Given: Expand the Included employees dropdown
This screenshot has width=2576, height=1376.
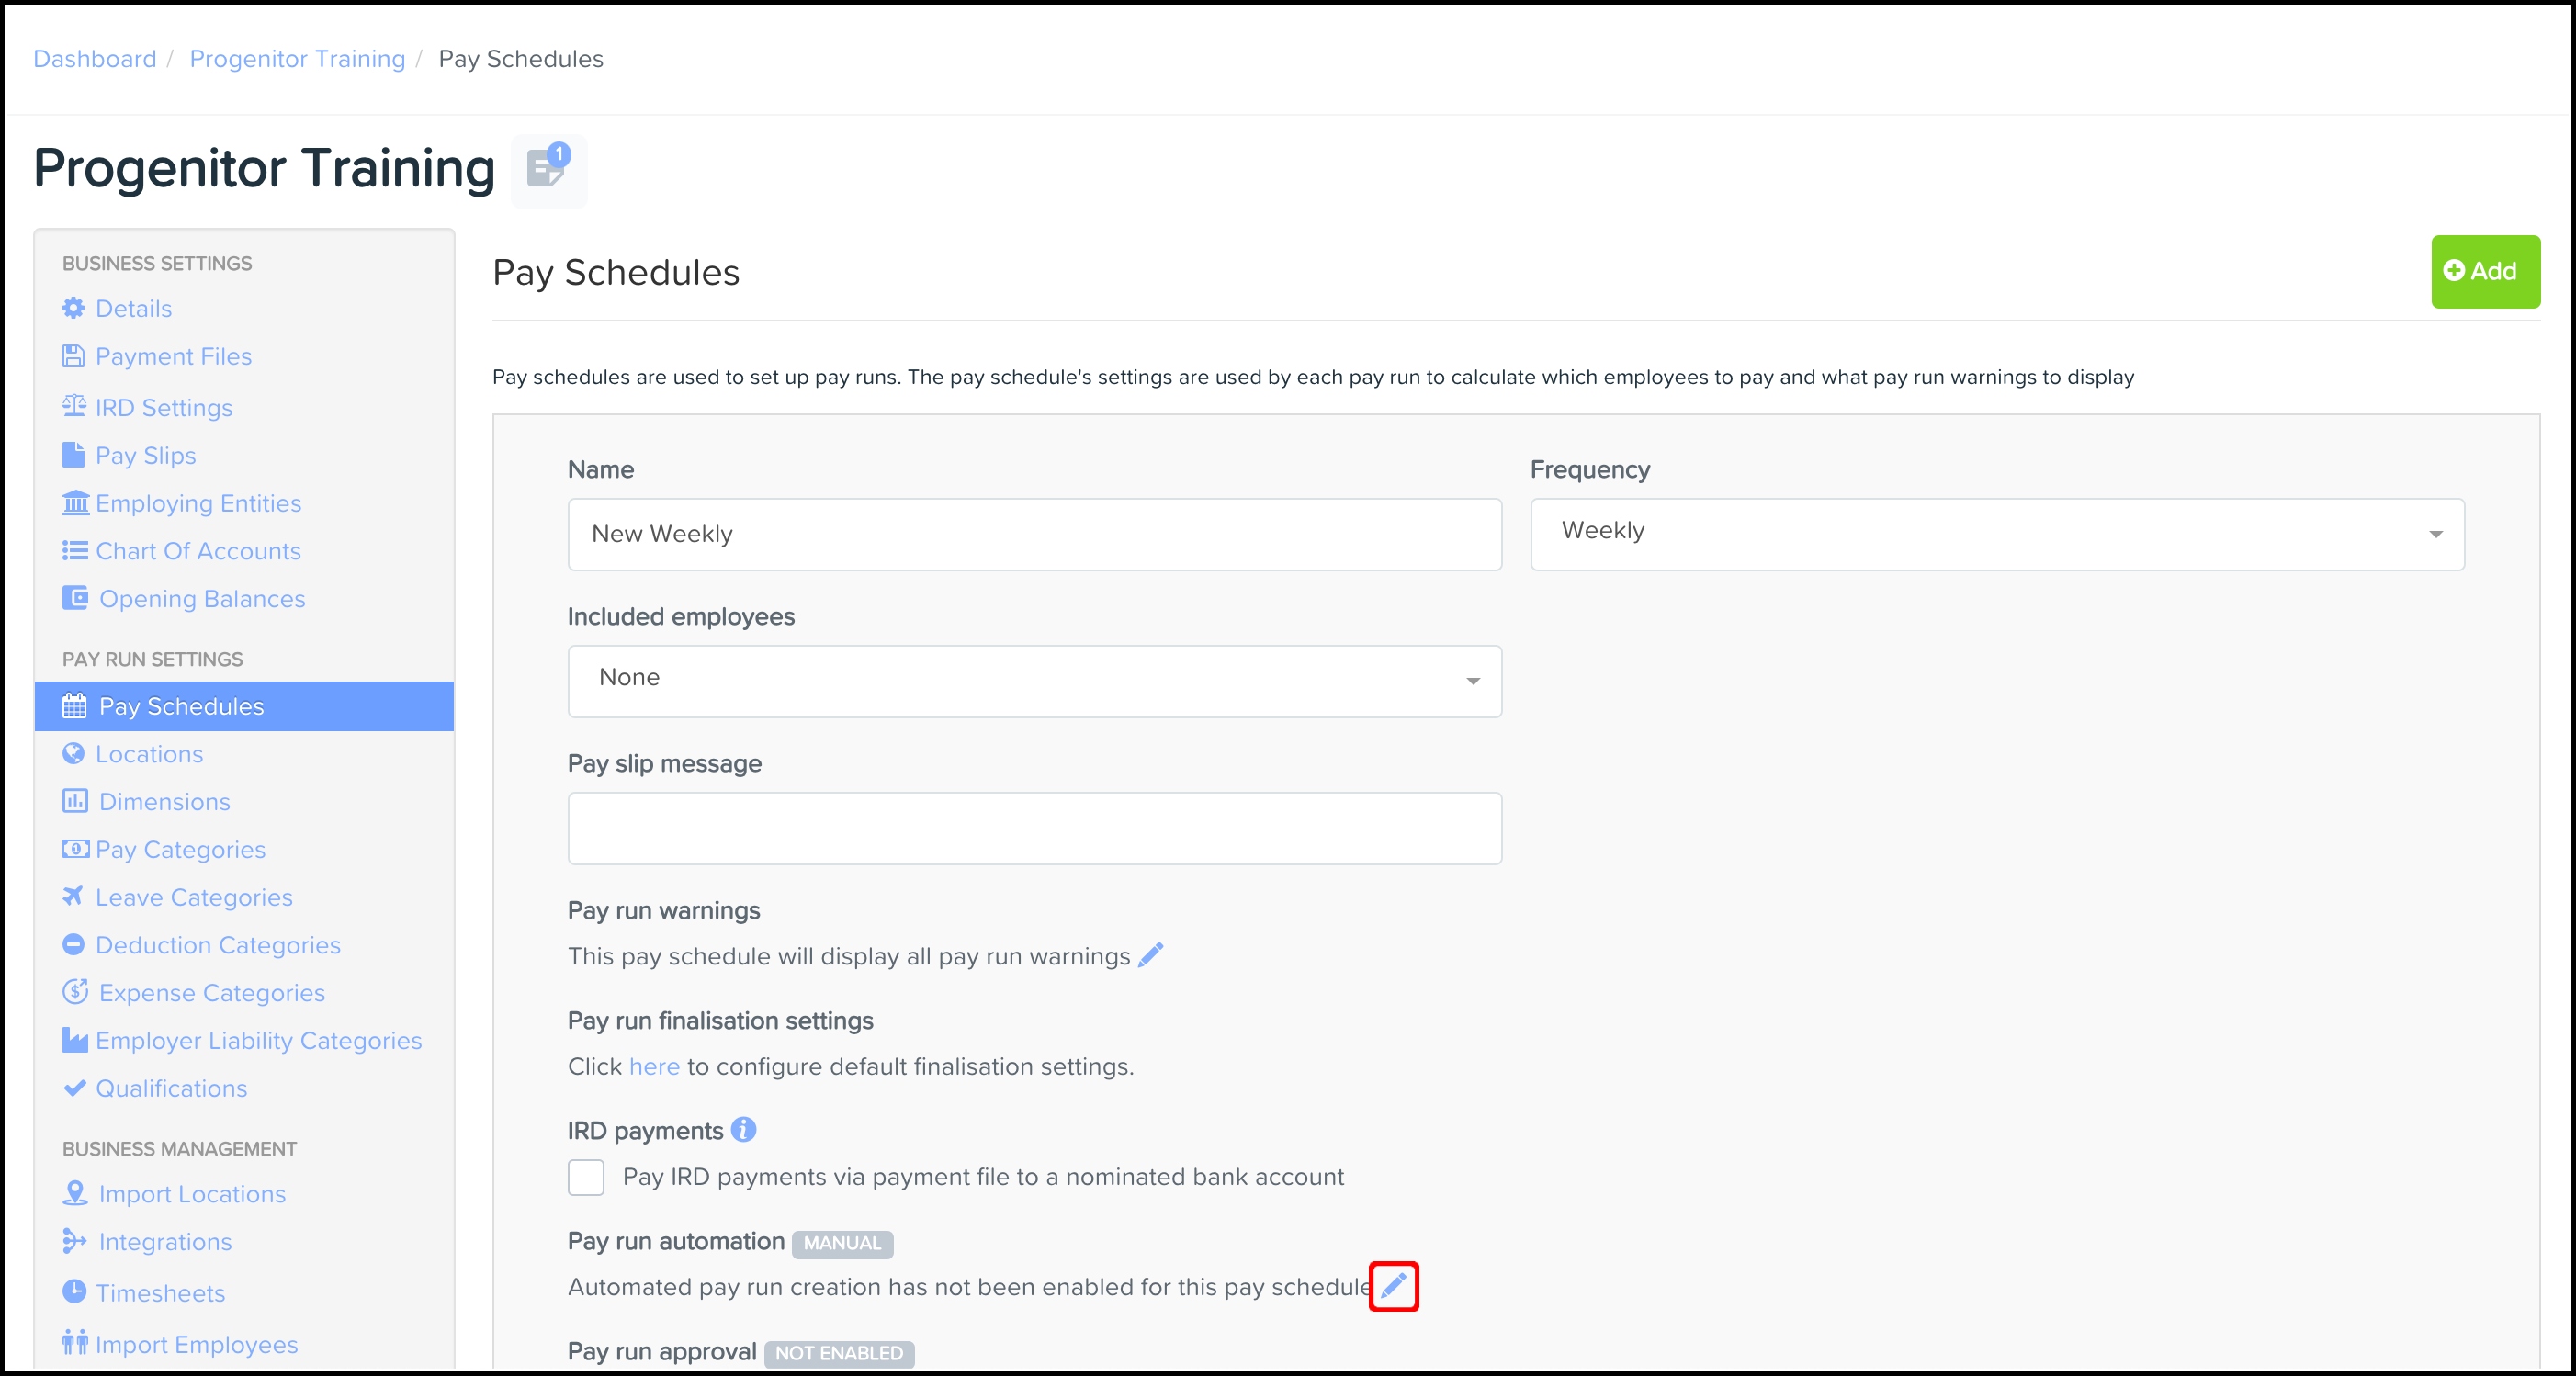Looking at the screenshot, I should pos(1034,680).
